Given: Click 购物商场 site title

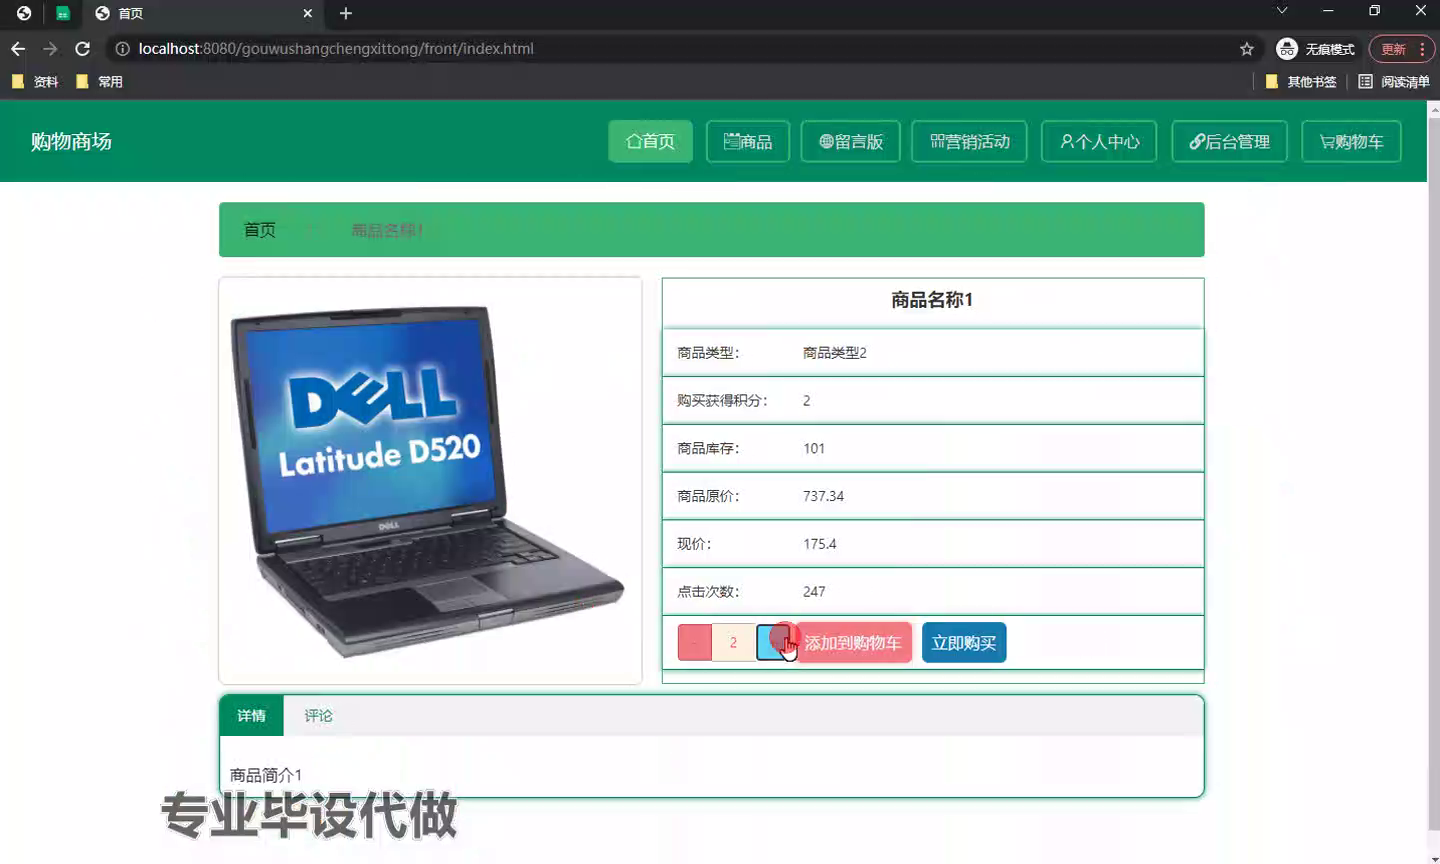Looking at the screenshot, I should pos(71,141).
